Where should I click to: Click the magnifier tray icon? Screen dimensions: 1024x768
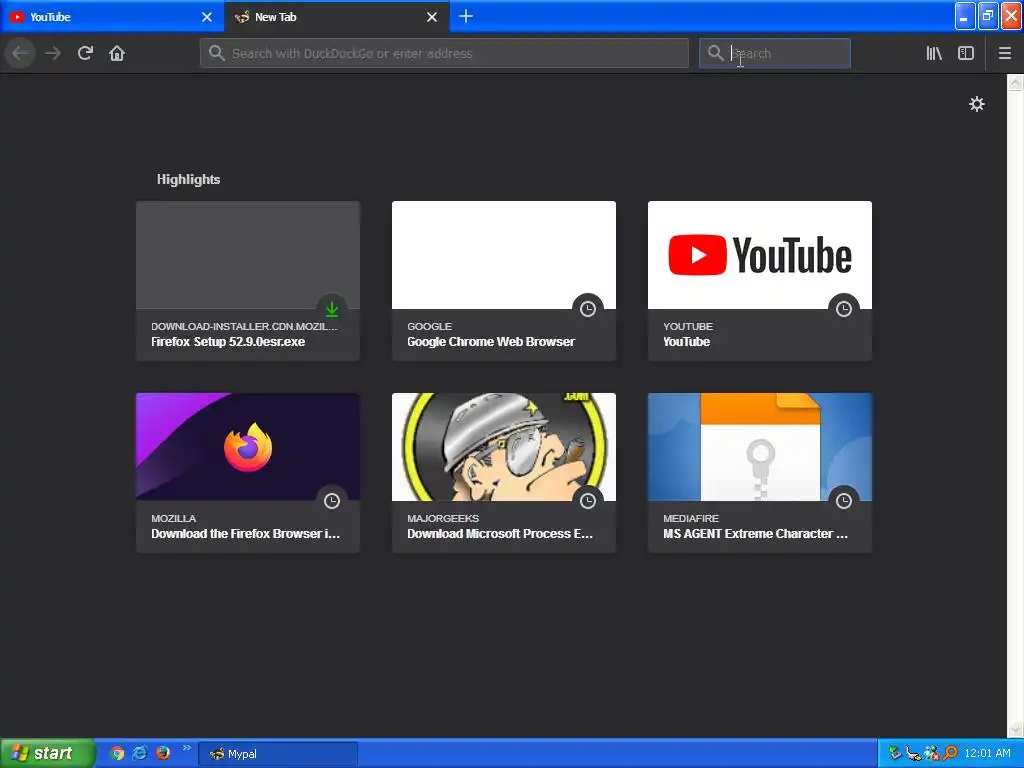(950, 753)
